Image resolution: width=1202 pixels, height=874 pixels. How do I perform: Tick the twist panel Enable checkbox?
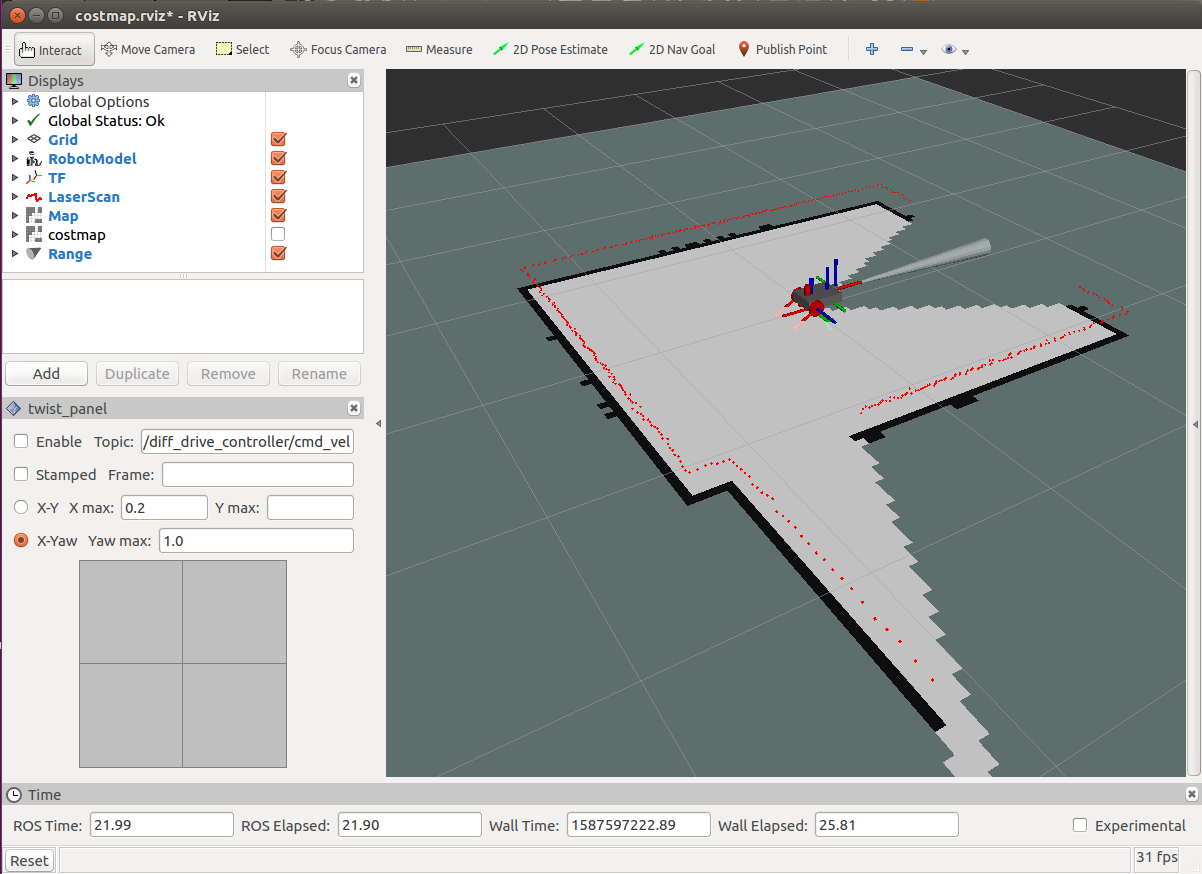21,441
